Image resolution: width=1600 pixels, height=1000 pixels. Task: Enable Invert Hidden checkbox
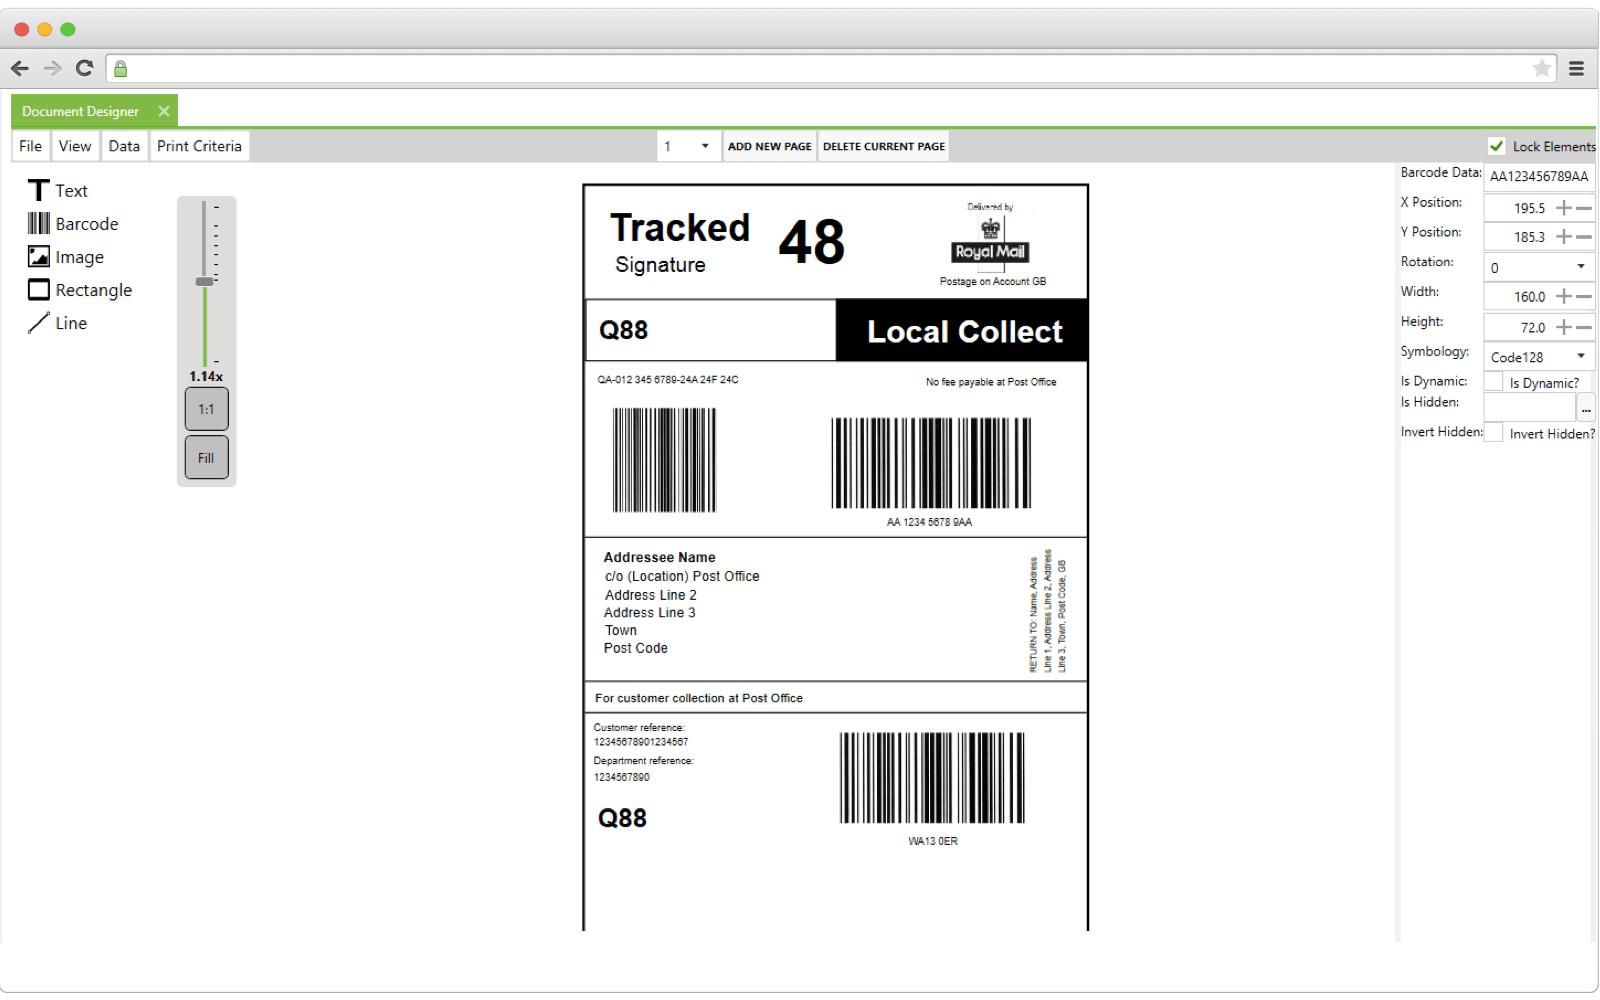point(1494,433)
